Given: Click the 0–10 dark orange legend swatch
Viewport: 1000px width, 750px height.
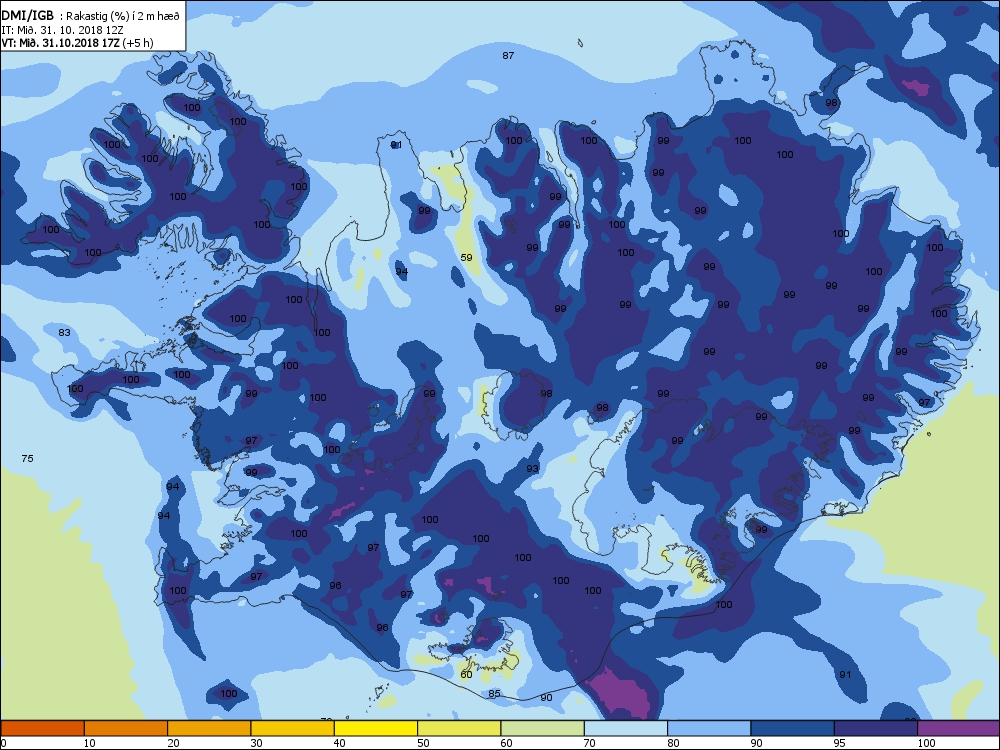Looking at the screenshot, I should point(42,728).
